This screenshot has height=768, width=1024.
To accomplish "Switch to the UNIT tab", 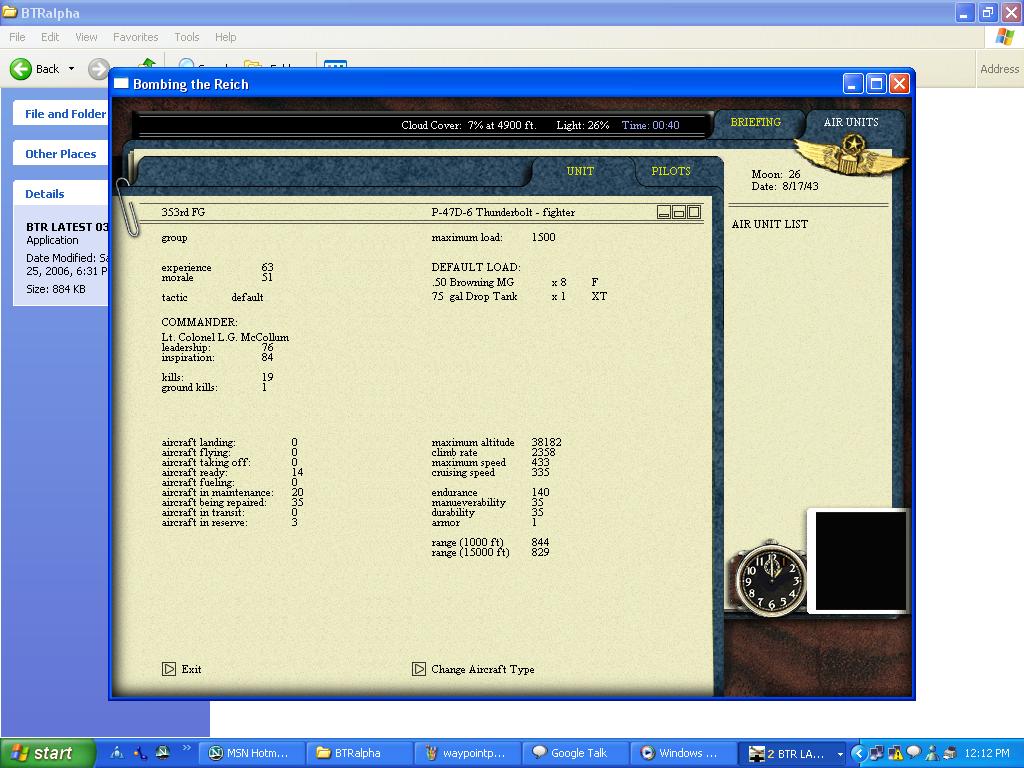I will click(580, 171).
